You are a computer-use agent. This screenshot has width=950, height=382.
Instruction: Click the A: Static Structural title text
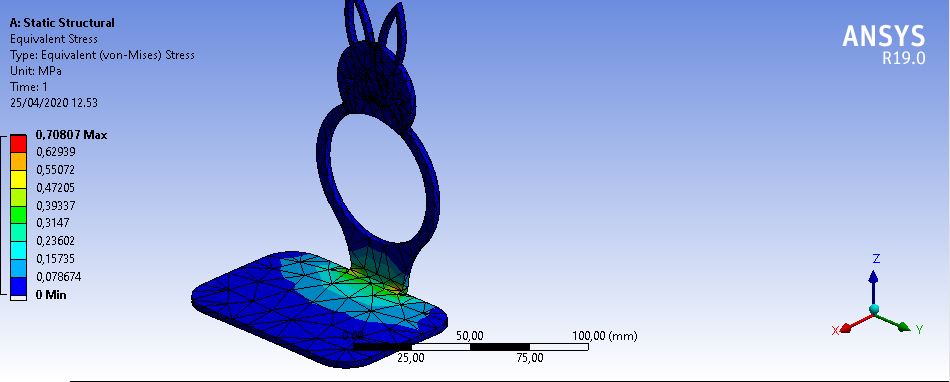tap(62, 23)
